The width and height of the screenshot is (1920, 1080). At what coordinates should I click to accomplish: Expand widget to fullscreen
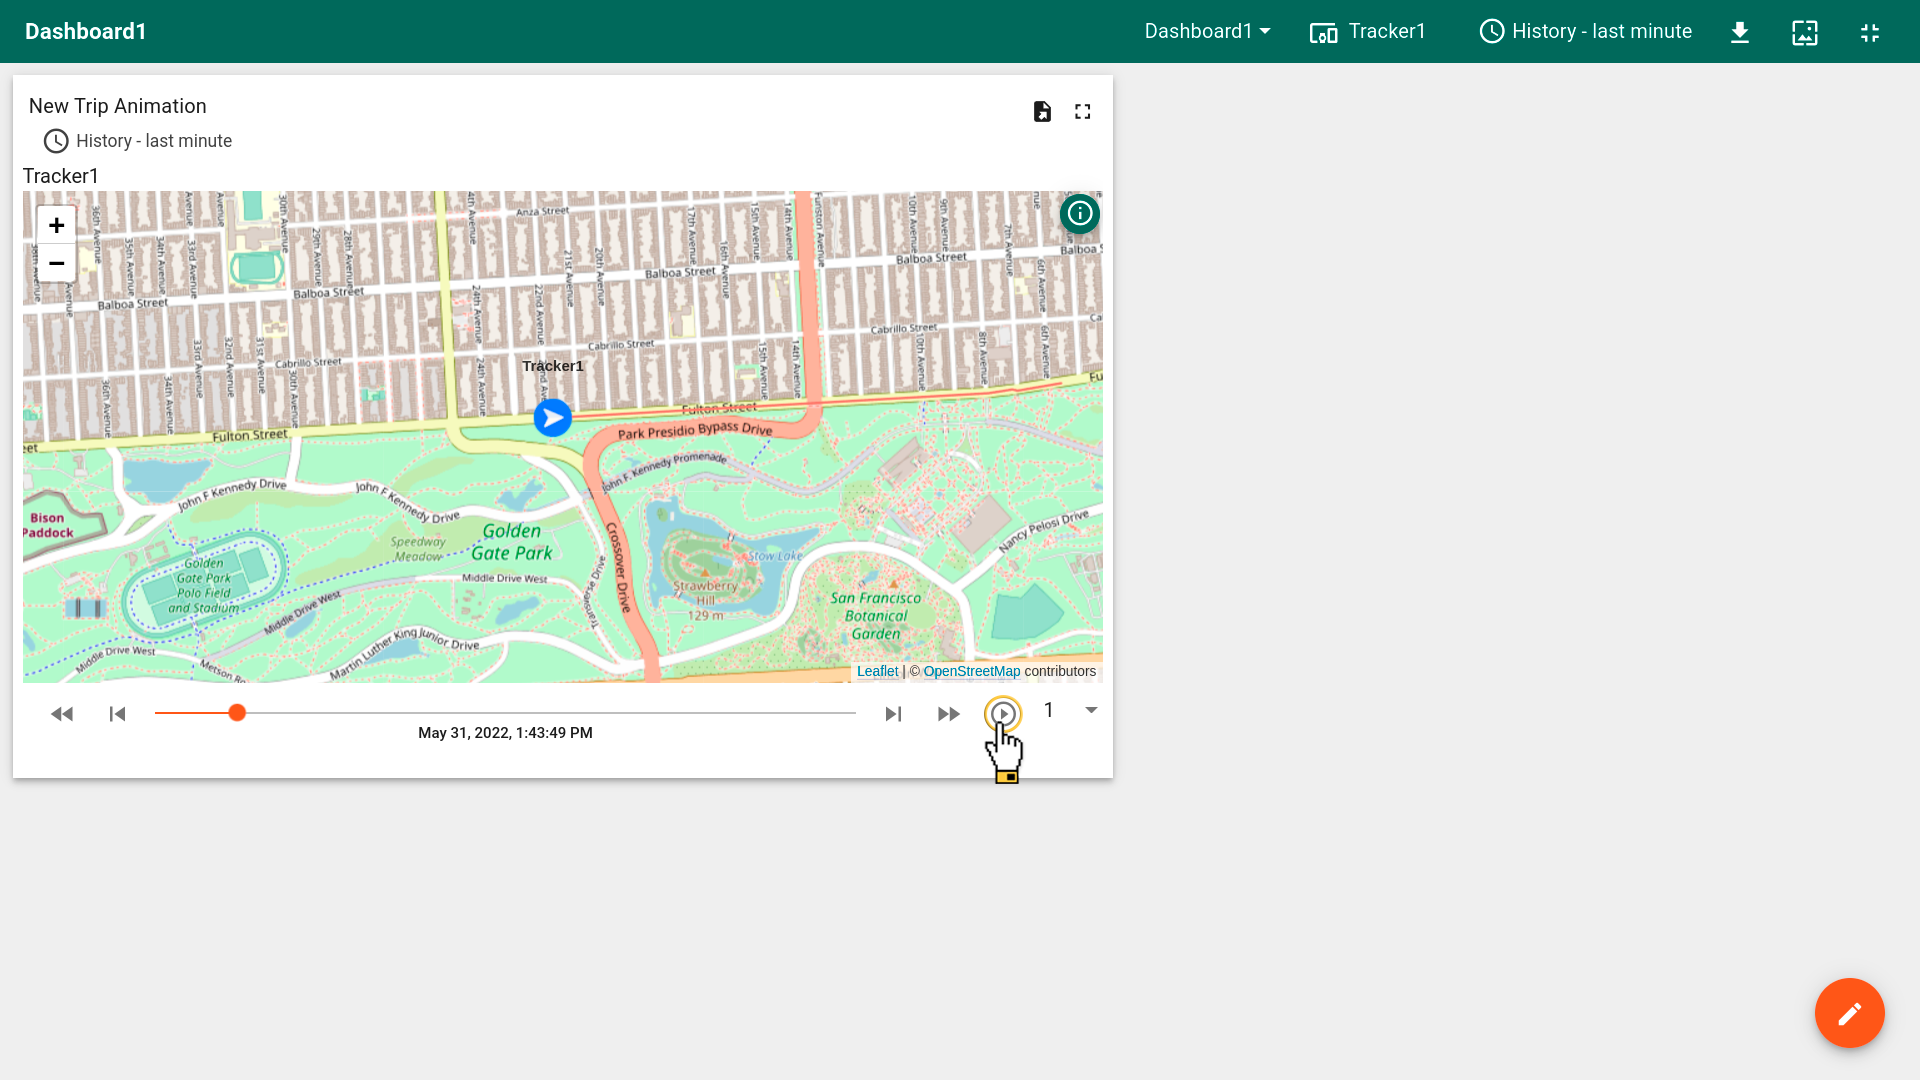point(1083,112)
